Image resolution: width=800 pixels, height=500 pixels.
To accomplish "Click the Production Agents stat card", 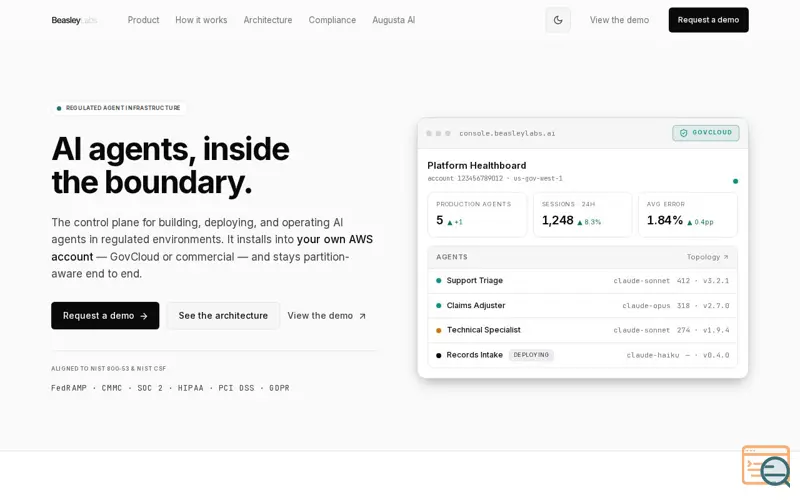I will point(477,215).
